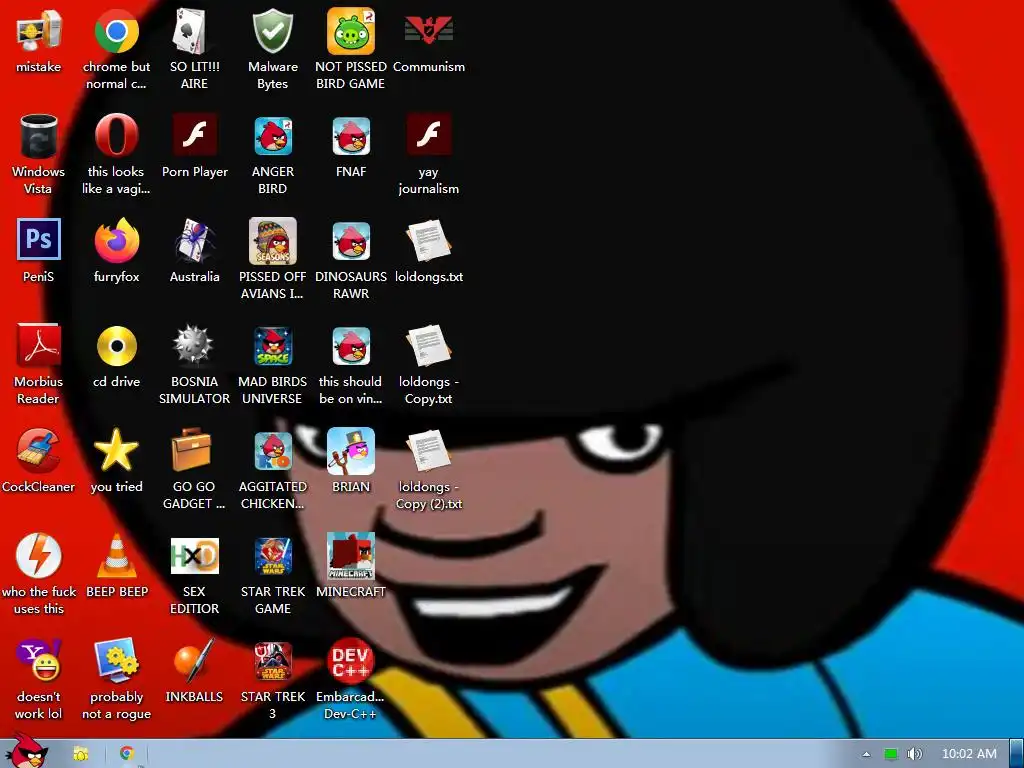Open the 'STAR TREK 3' icon

272,661
